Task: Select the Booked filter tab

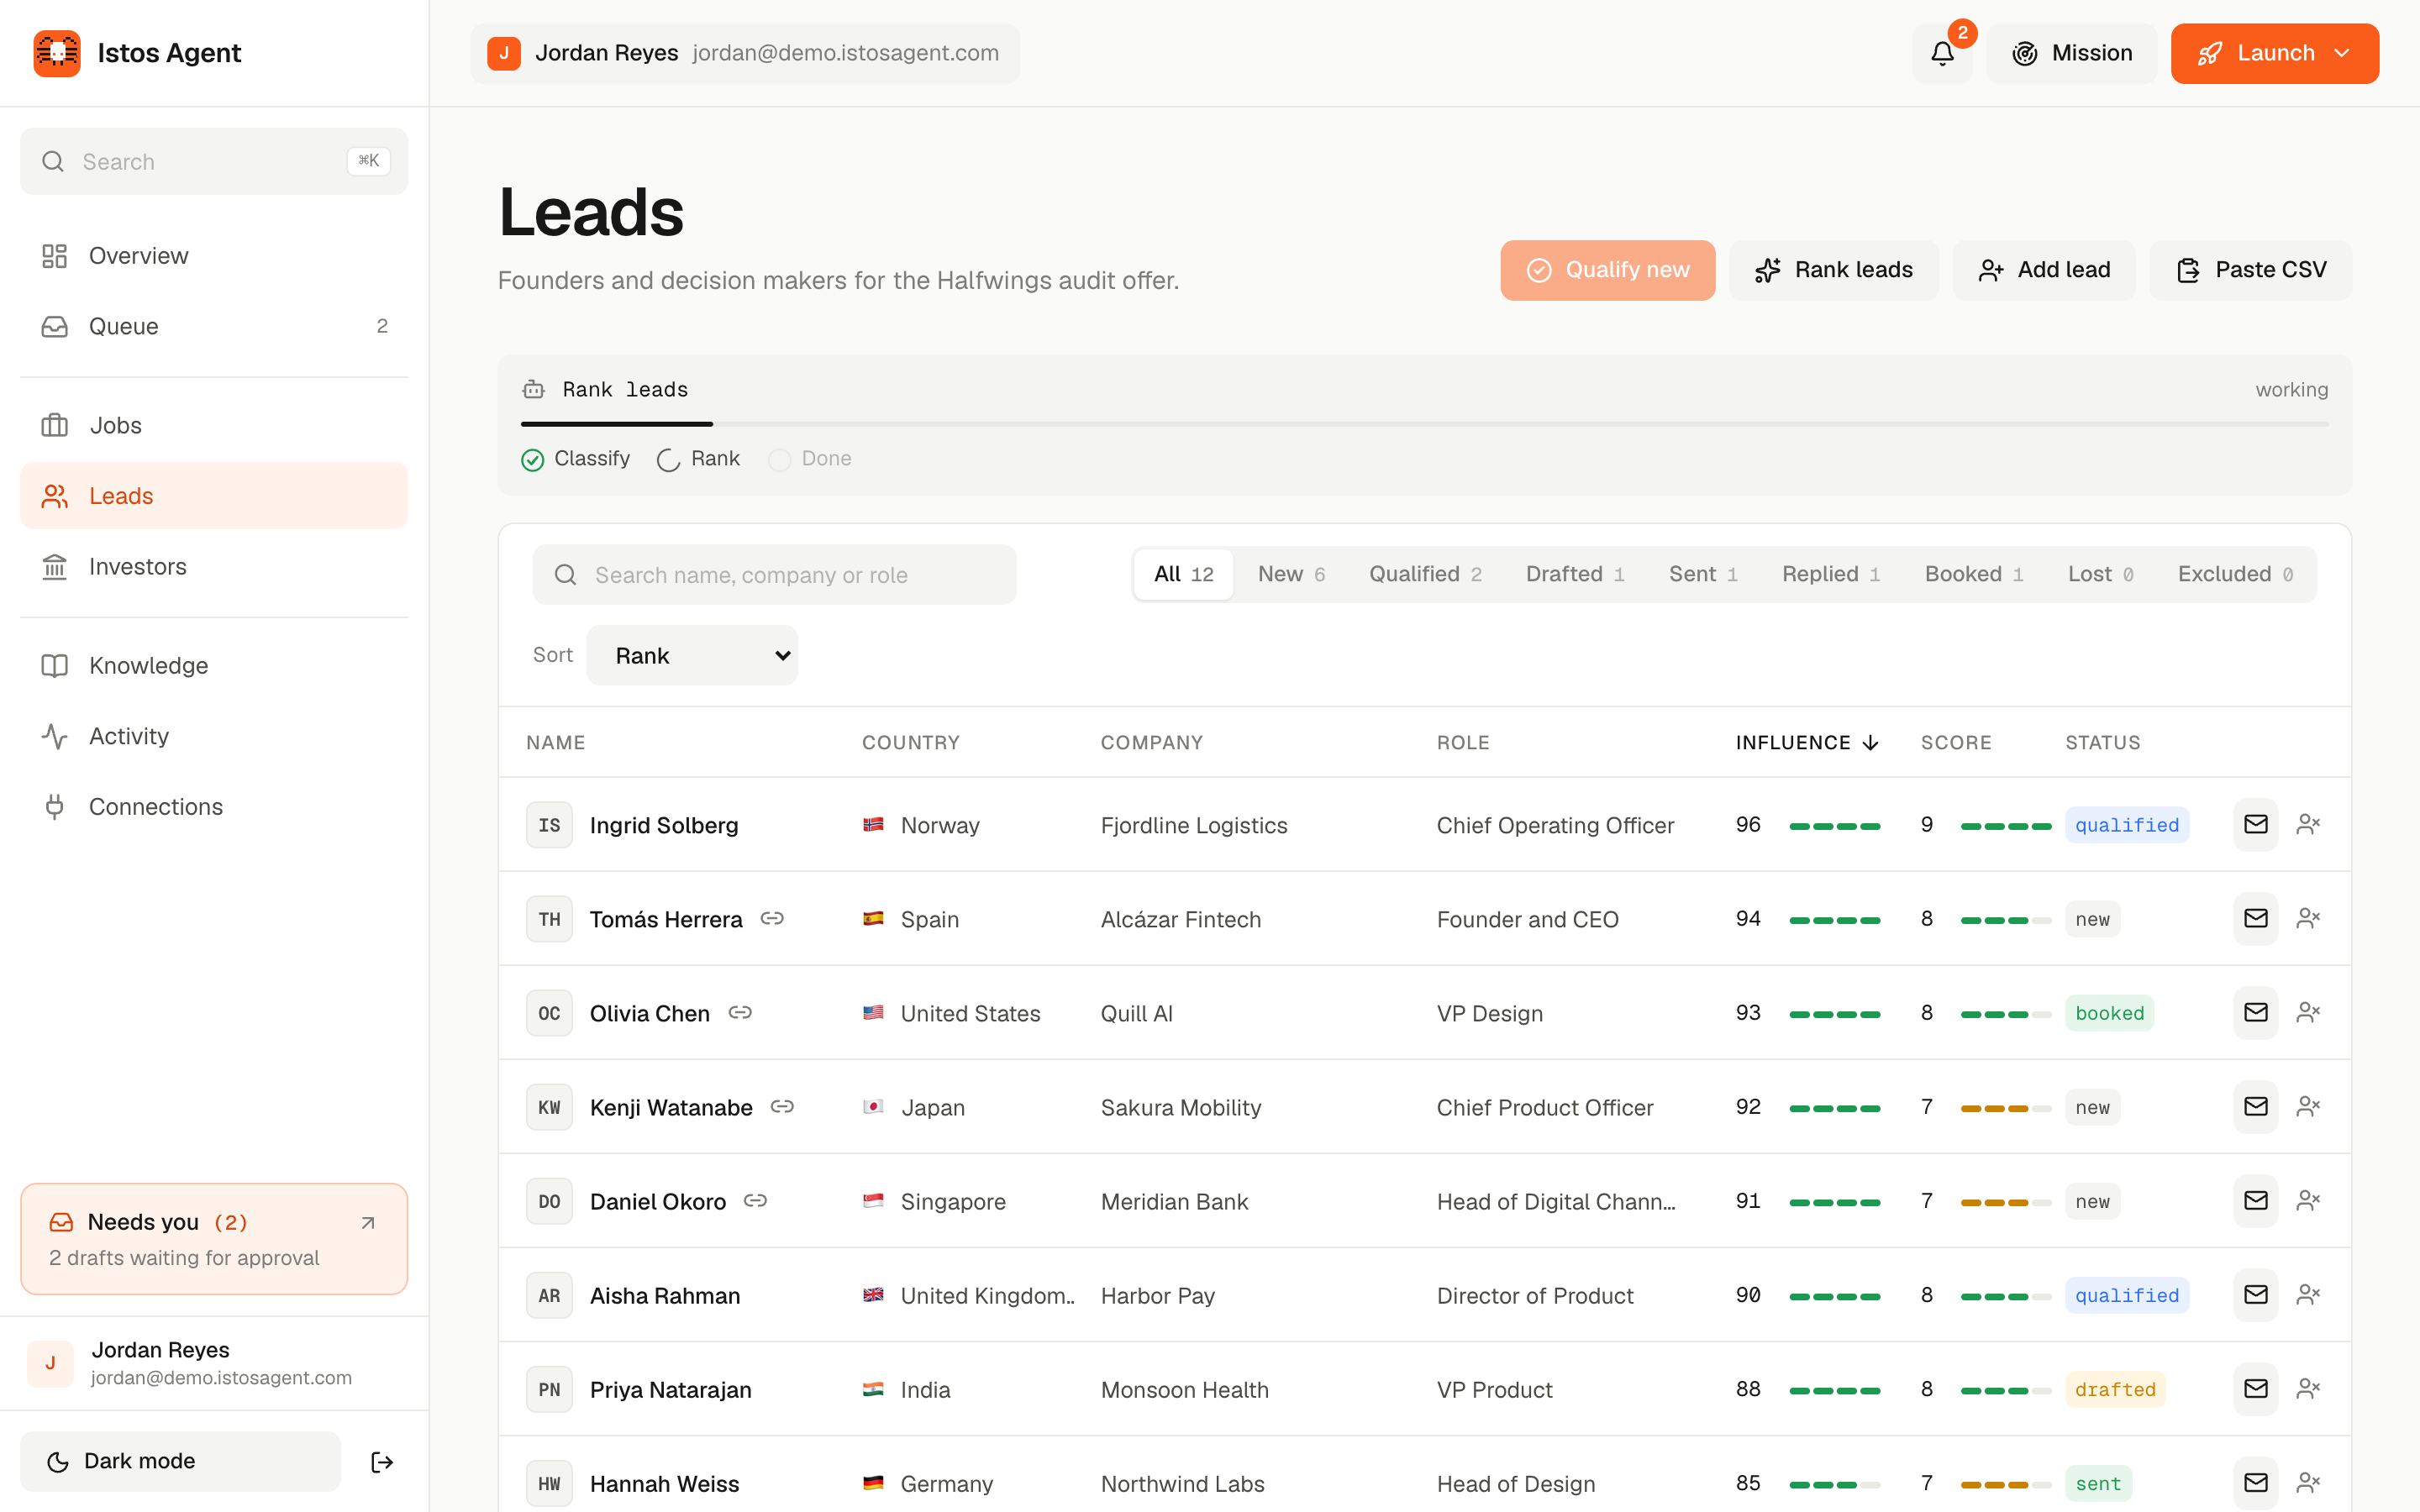Action: [1974, 574]
